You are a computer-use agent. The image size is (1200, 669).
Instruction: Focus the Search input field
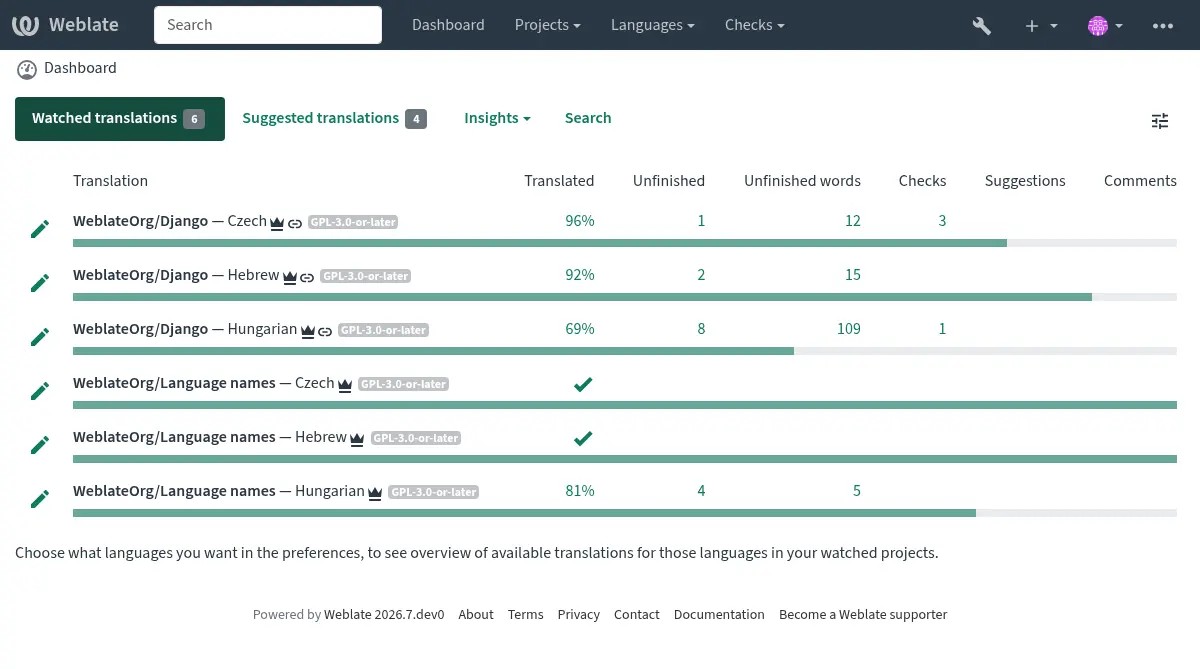(268, 25)
